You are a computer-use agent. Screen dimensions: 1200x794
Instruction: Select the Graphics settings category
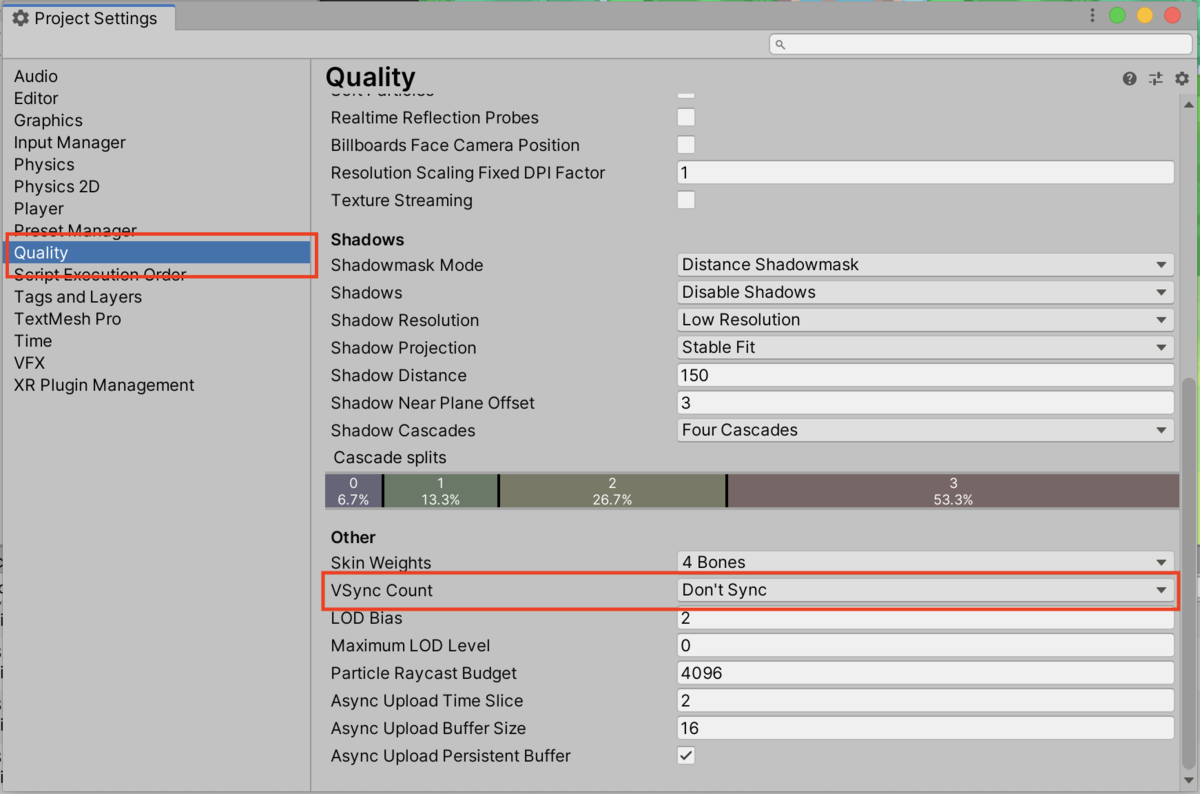pos(48,120)
